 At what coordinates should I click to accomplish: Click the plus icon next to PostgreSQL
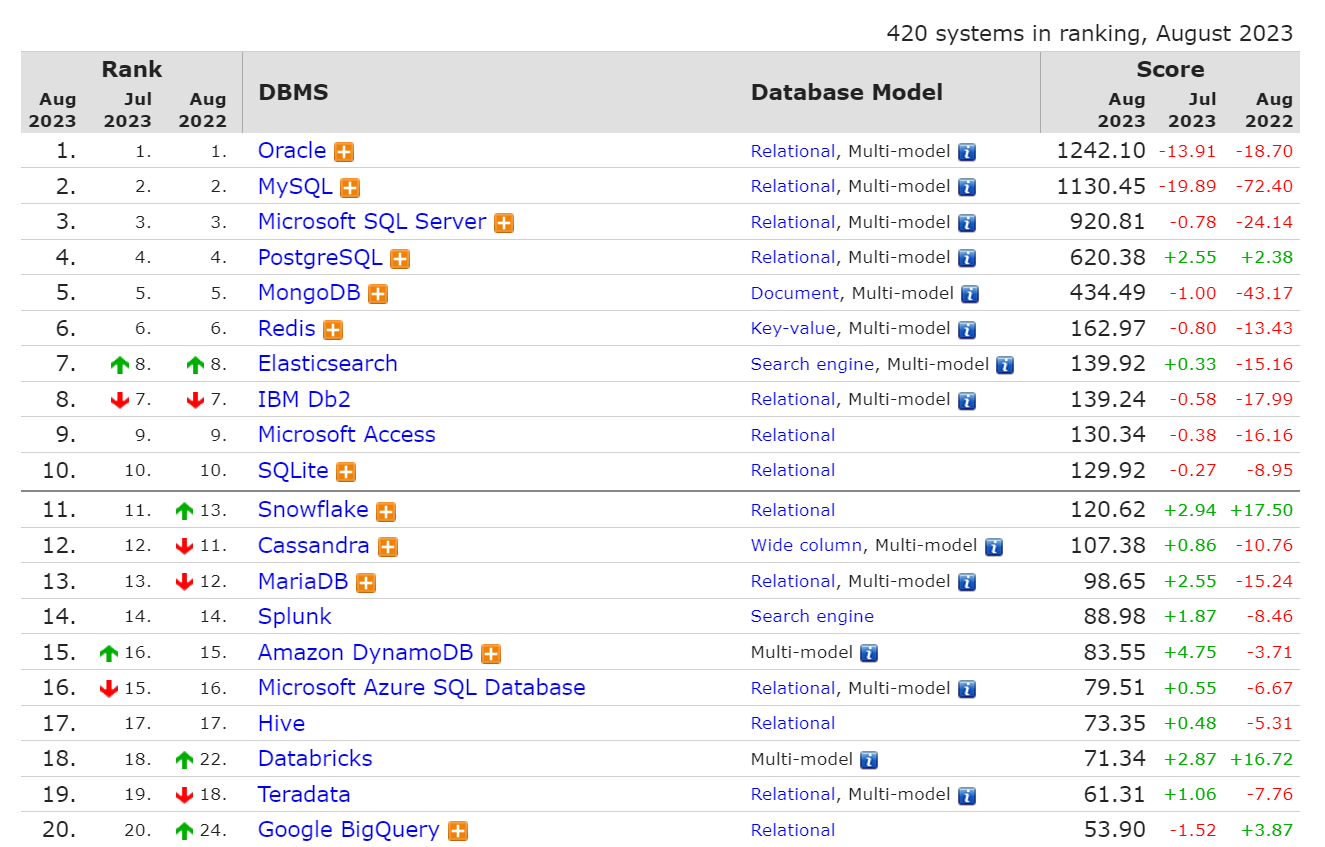[400, 259]
